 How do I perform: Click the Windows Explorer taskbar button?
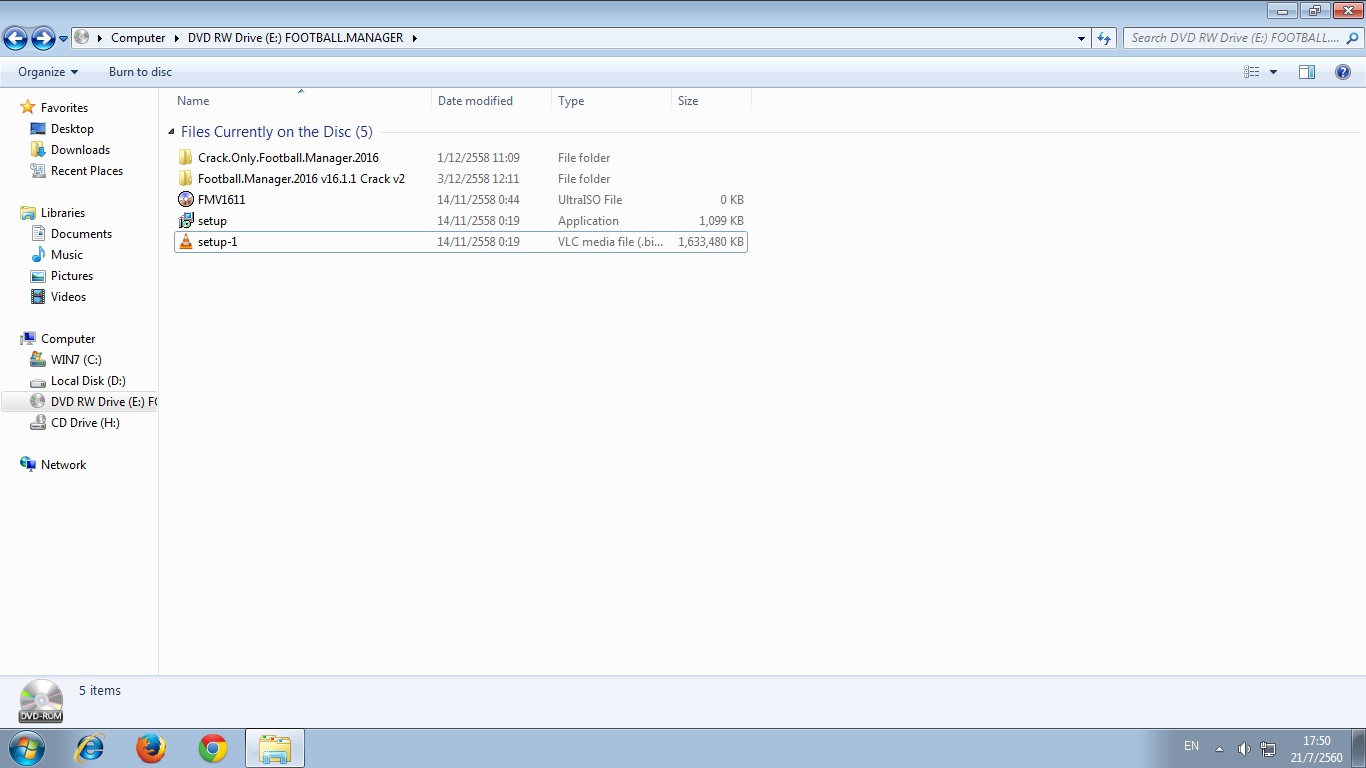coord(275,748)
